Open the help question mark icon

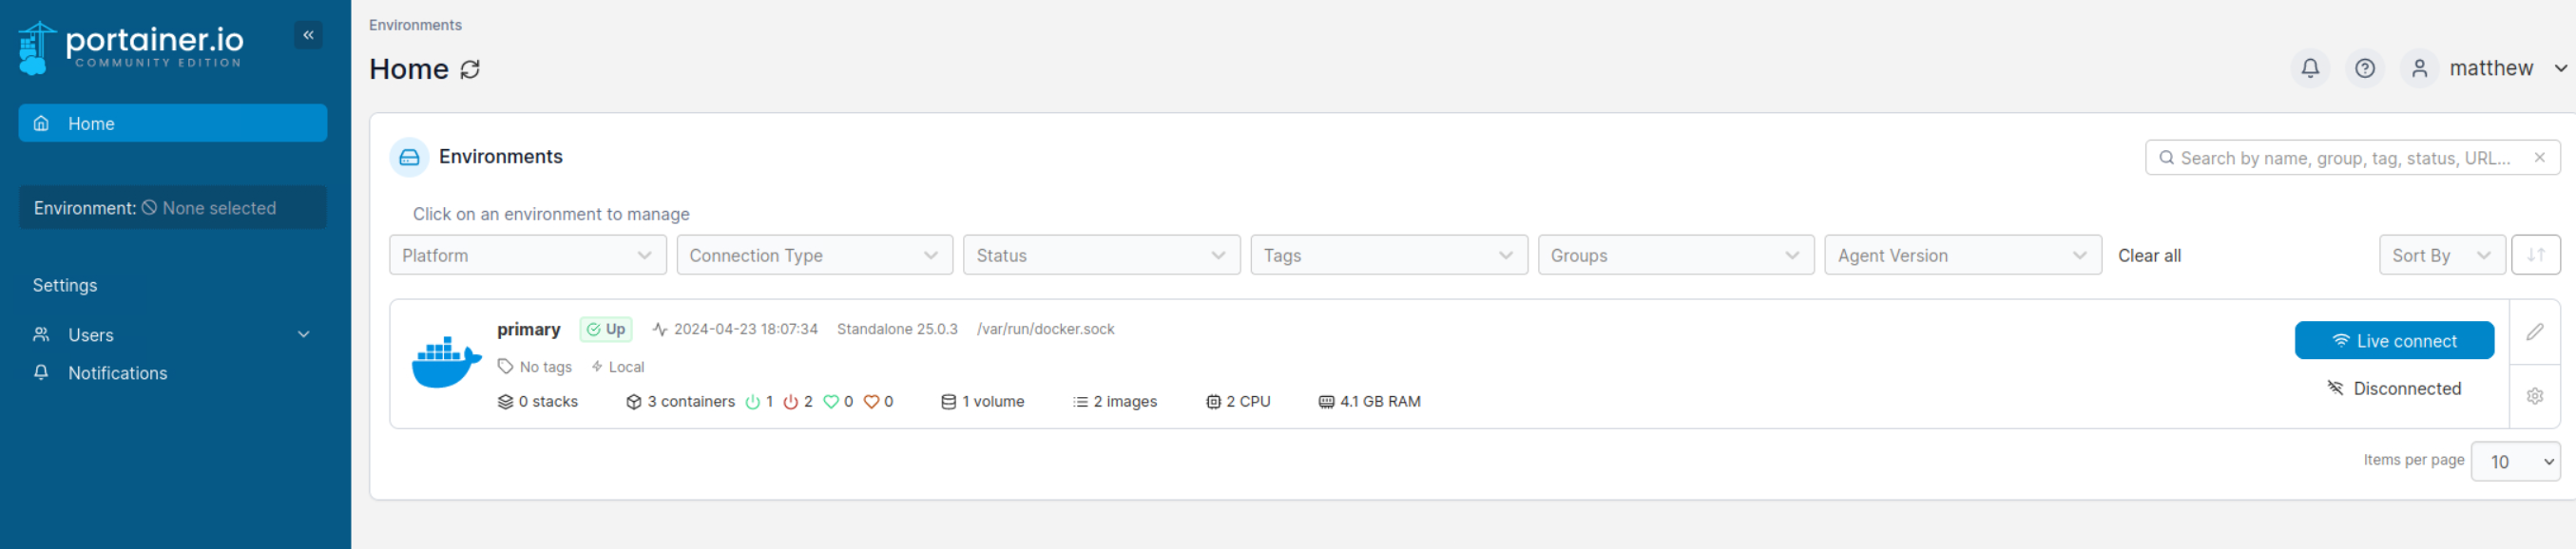pyautogui.click(x=2364, y=68)
